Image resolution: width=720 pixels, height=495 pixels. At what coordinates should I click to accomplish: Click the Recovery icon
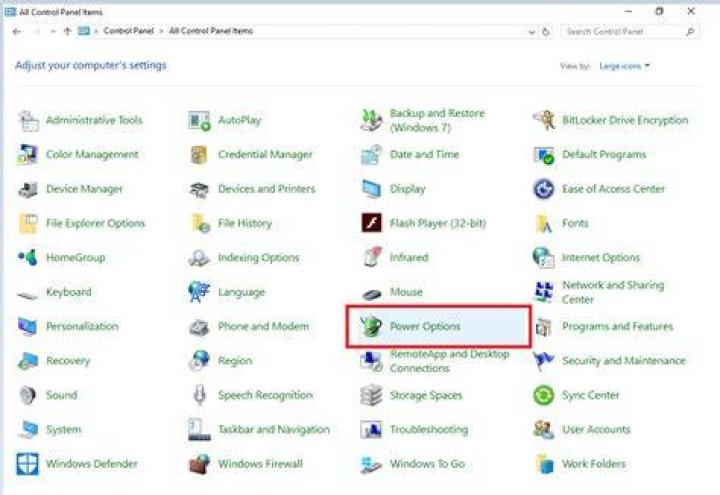[28, 361]
